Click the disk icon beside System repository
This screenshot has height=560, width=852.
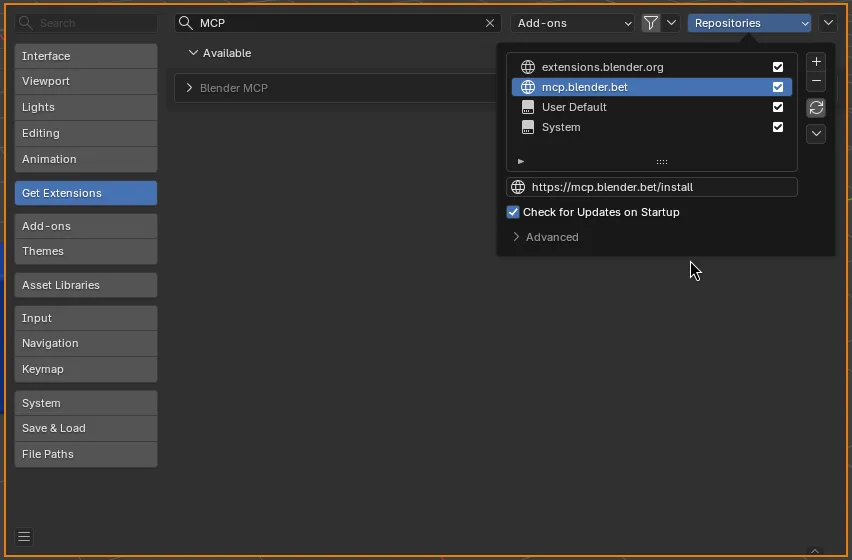coord(528,127)
